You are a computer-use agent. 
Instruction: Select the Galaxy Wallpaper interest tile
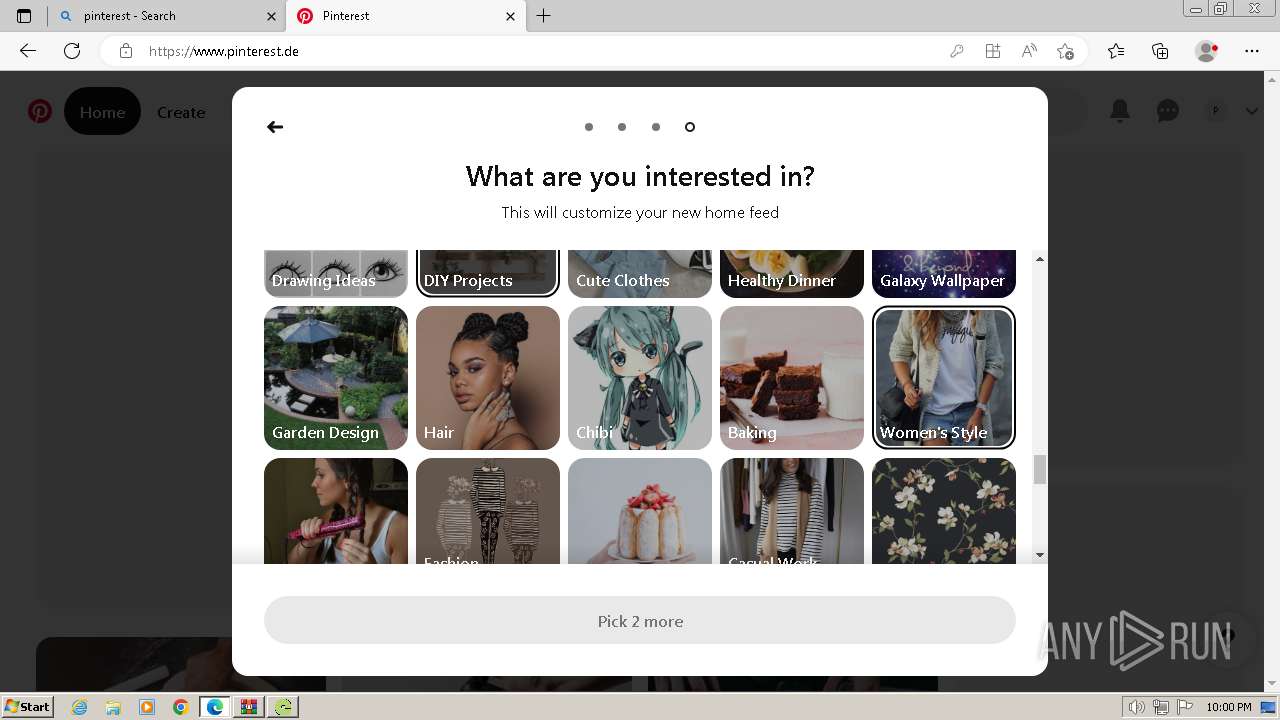[944, 274]
